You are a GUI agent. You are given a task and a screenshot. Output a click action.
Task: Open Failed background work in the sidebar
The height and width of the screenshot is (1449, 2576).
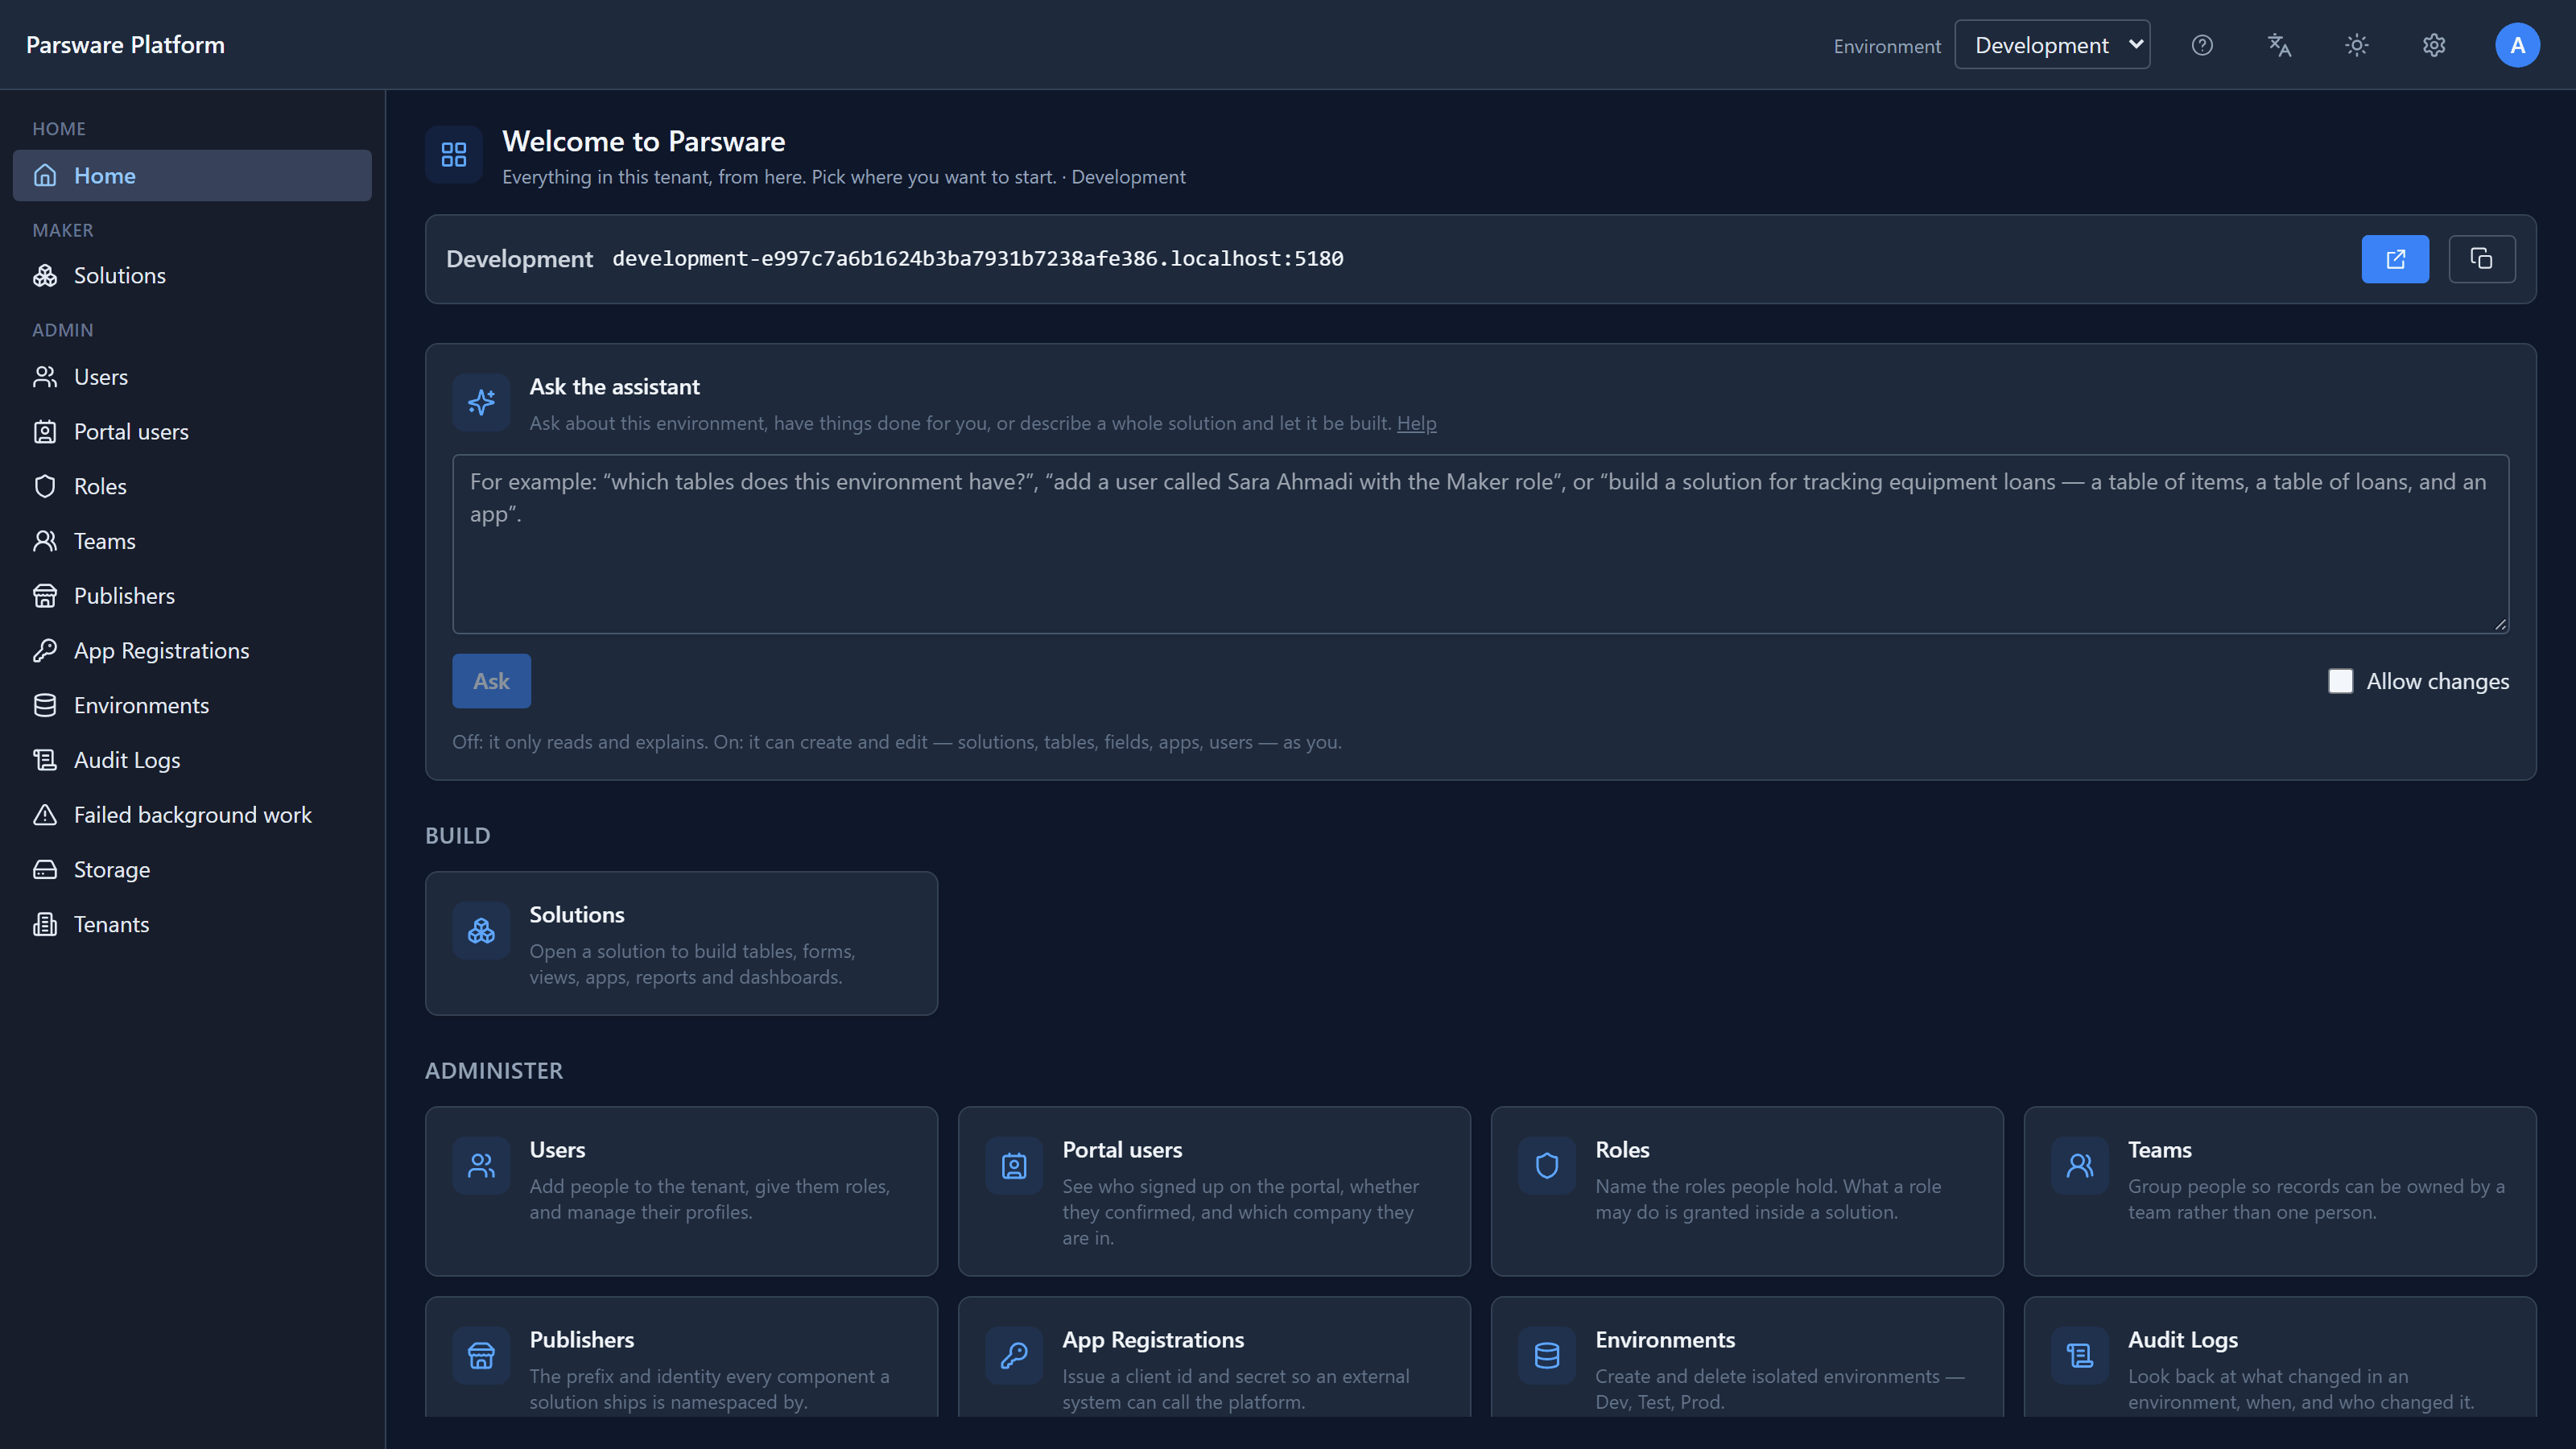coord(192,815)
